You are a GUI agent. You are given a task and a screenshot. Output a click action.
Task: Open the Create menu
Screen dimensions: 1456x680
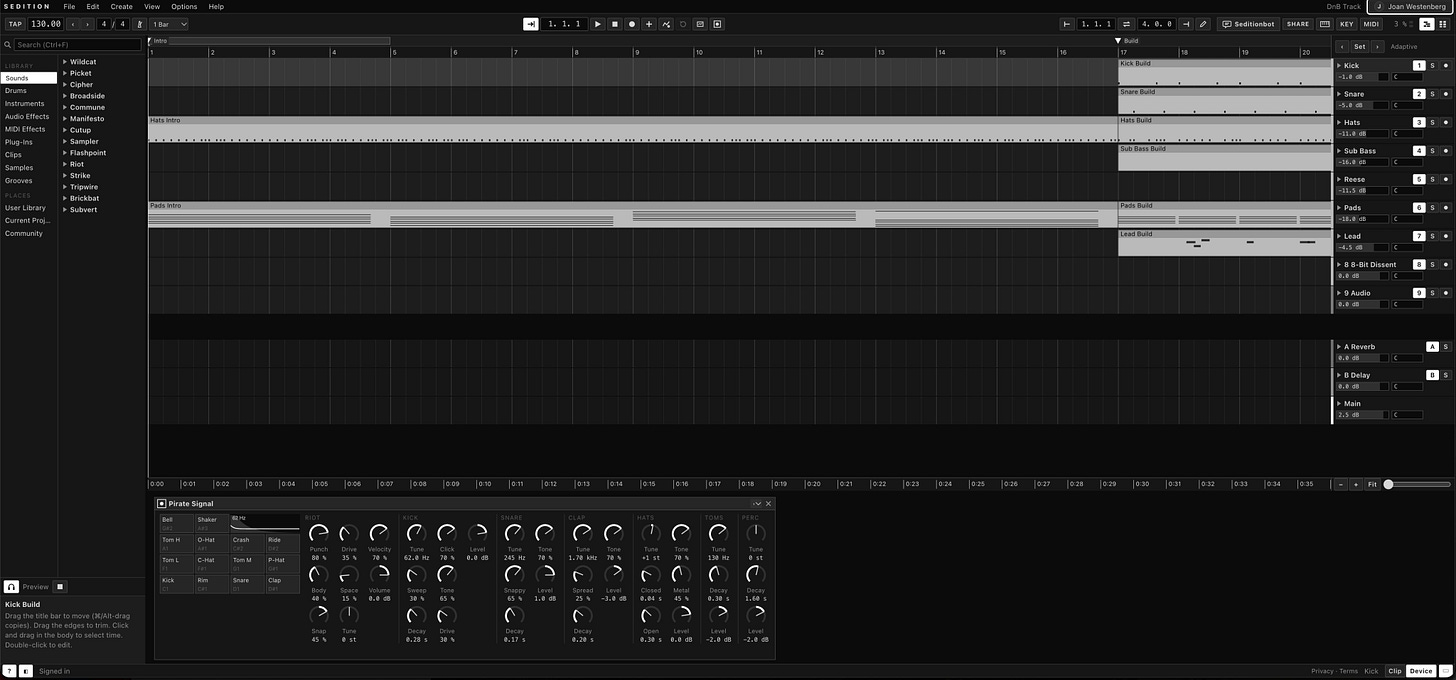click(121, 7)
